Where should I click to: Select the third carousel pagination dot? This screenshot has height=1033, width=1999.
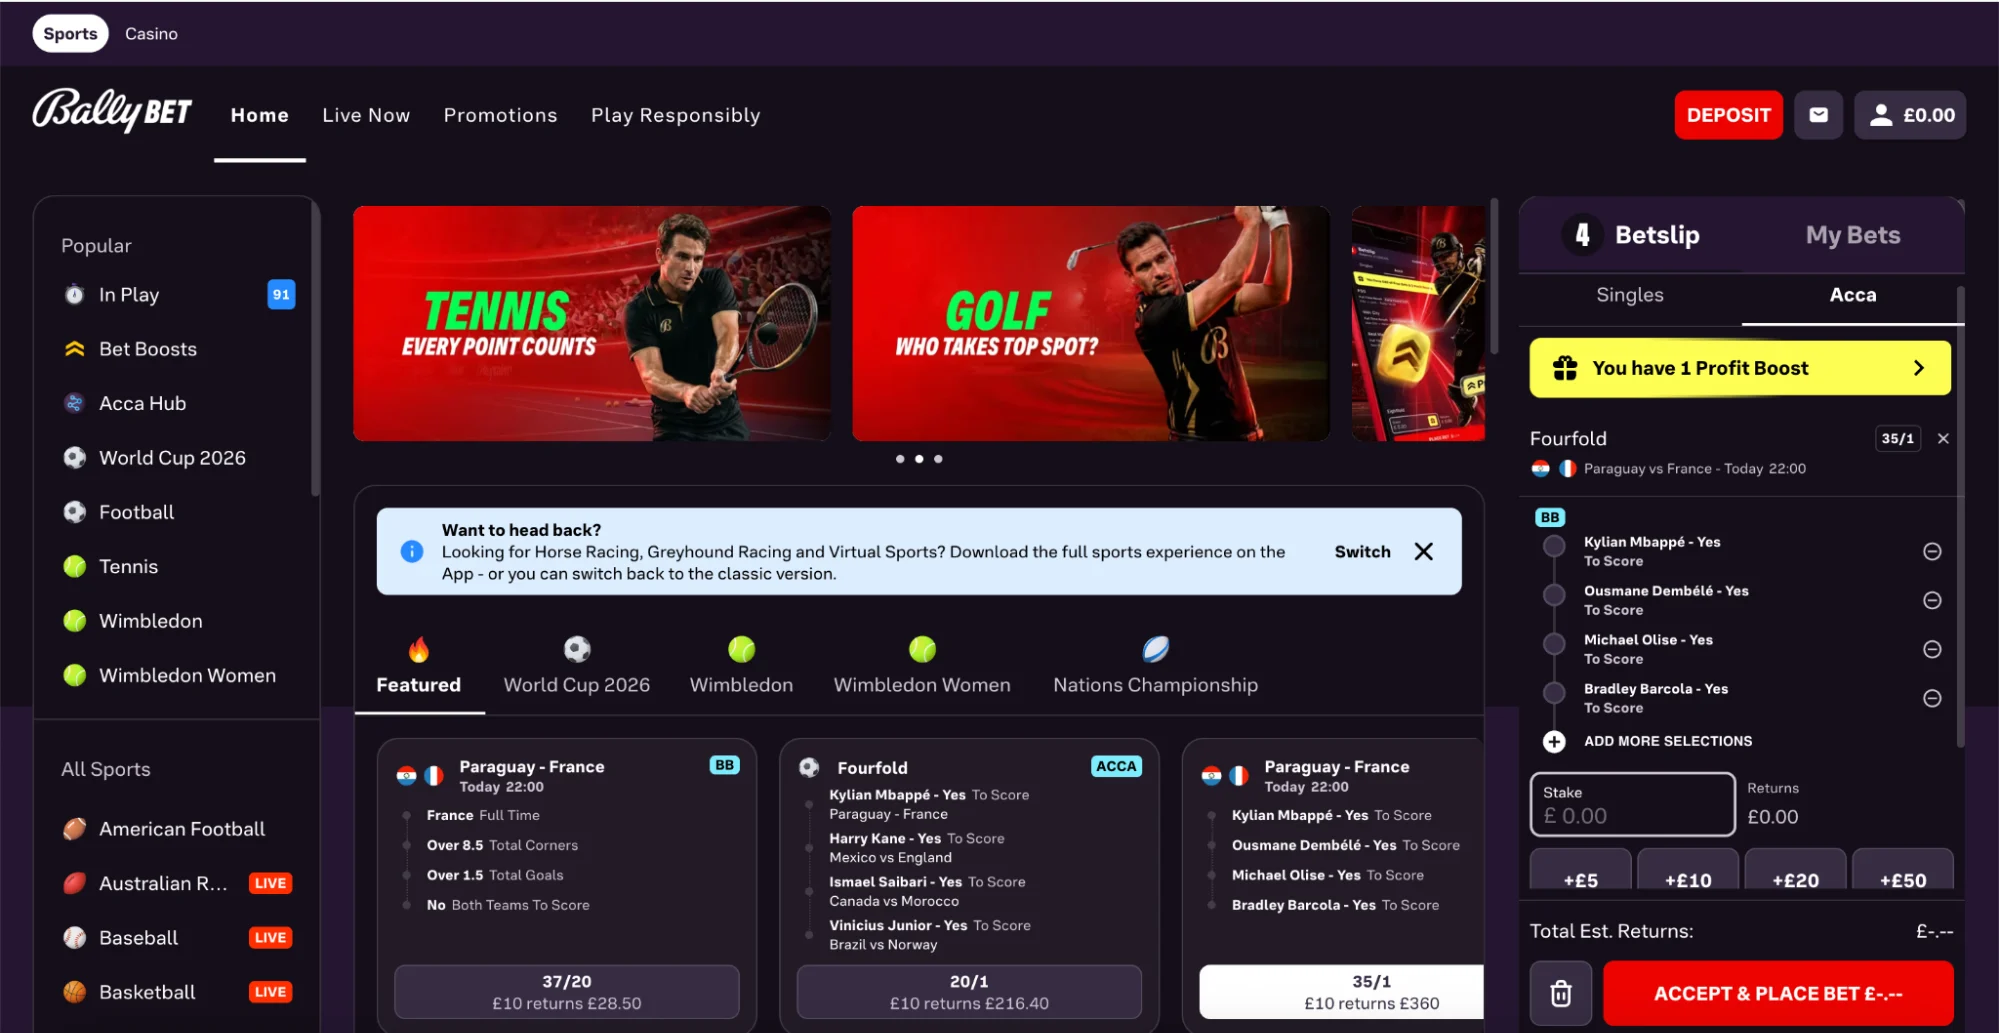pos(938,459)
